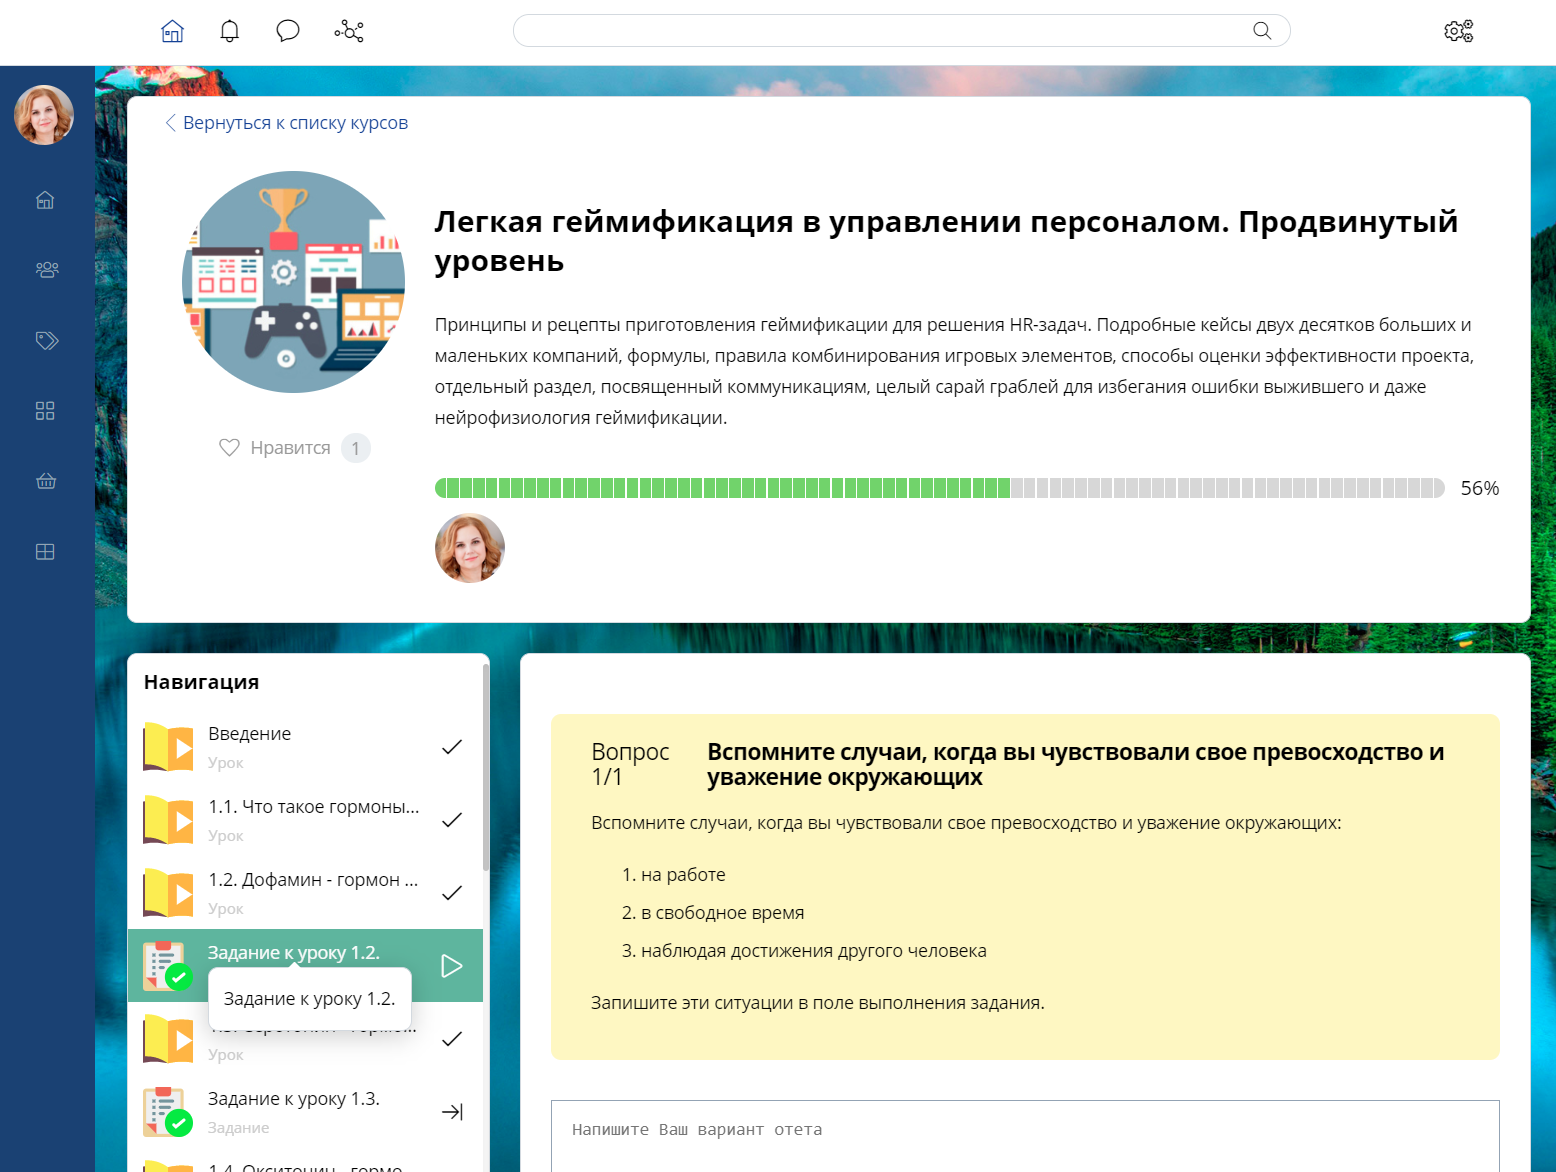Open the four-squares apps sidebar icon
1556x1172 pixels.
pyautogui.click(x=45, y=411)
